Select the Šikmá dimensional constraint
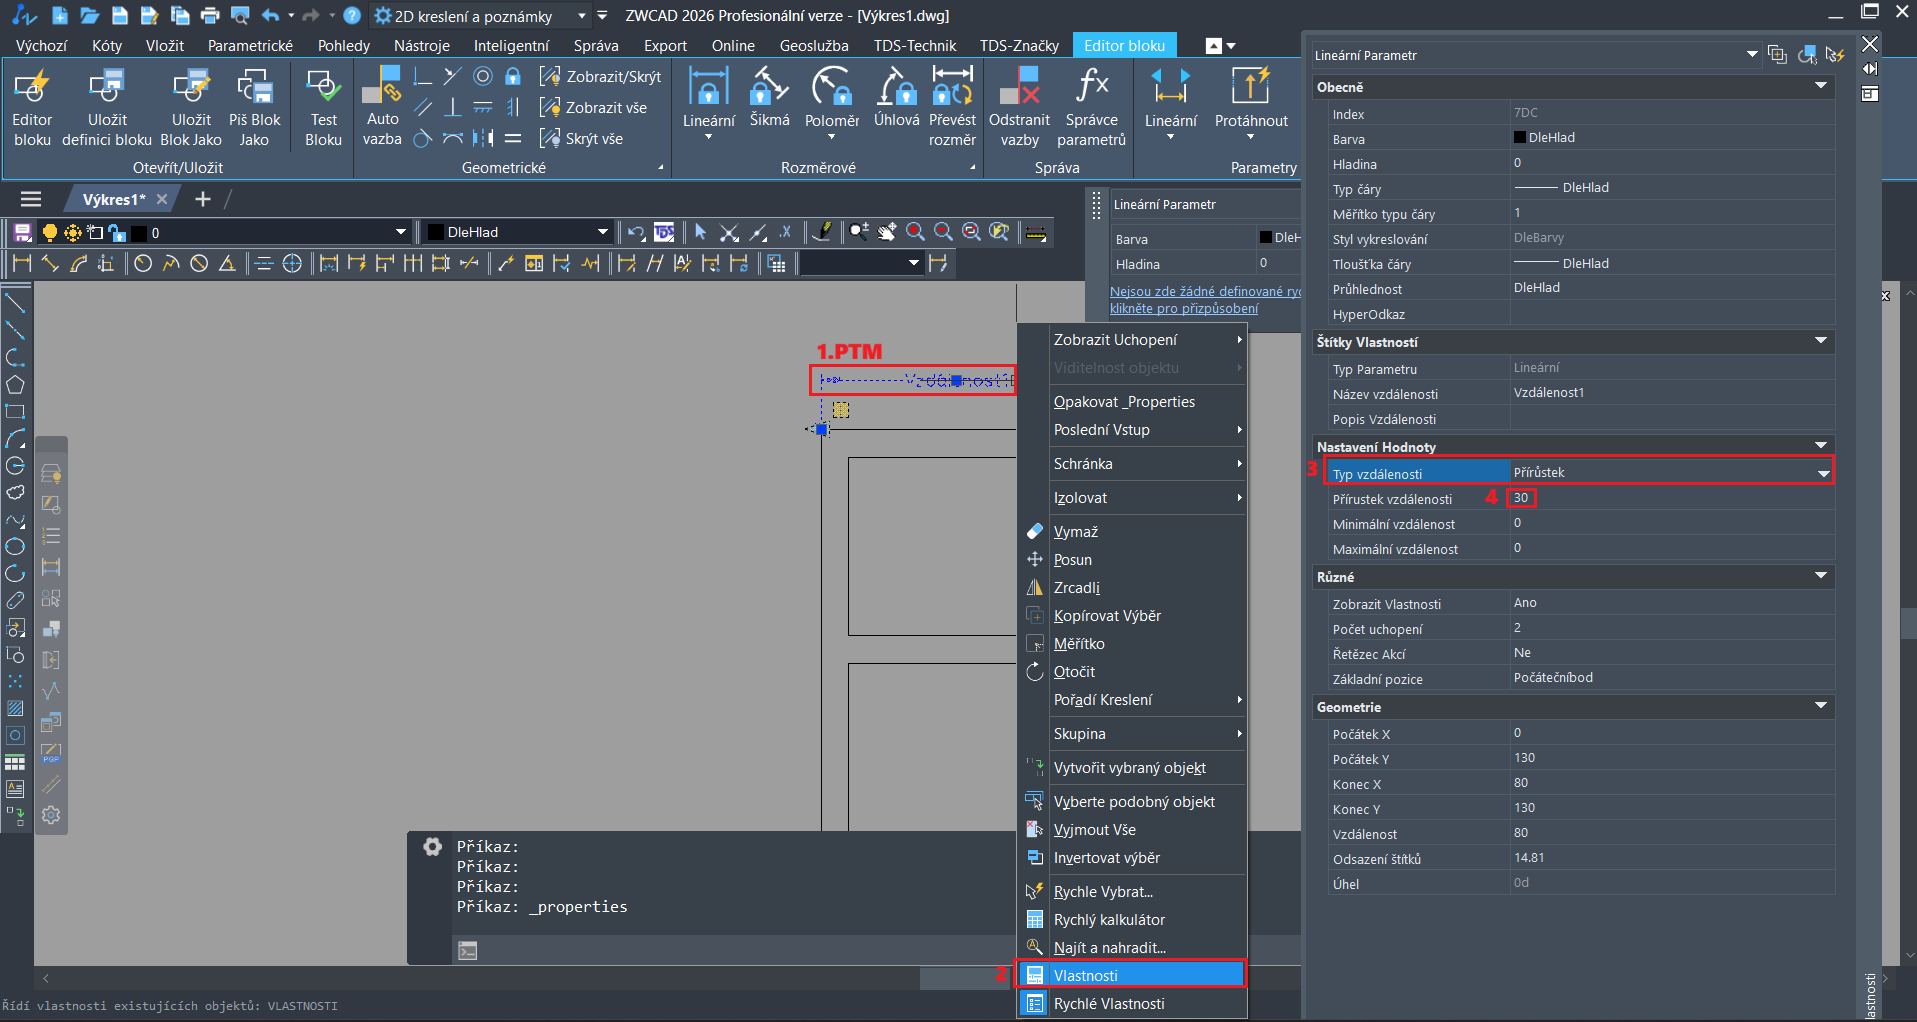The image size is (1917, 1022). (769, 98)
